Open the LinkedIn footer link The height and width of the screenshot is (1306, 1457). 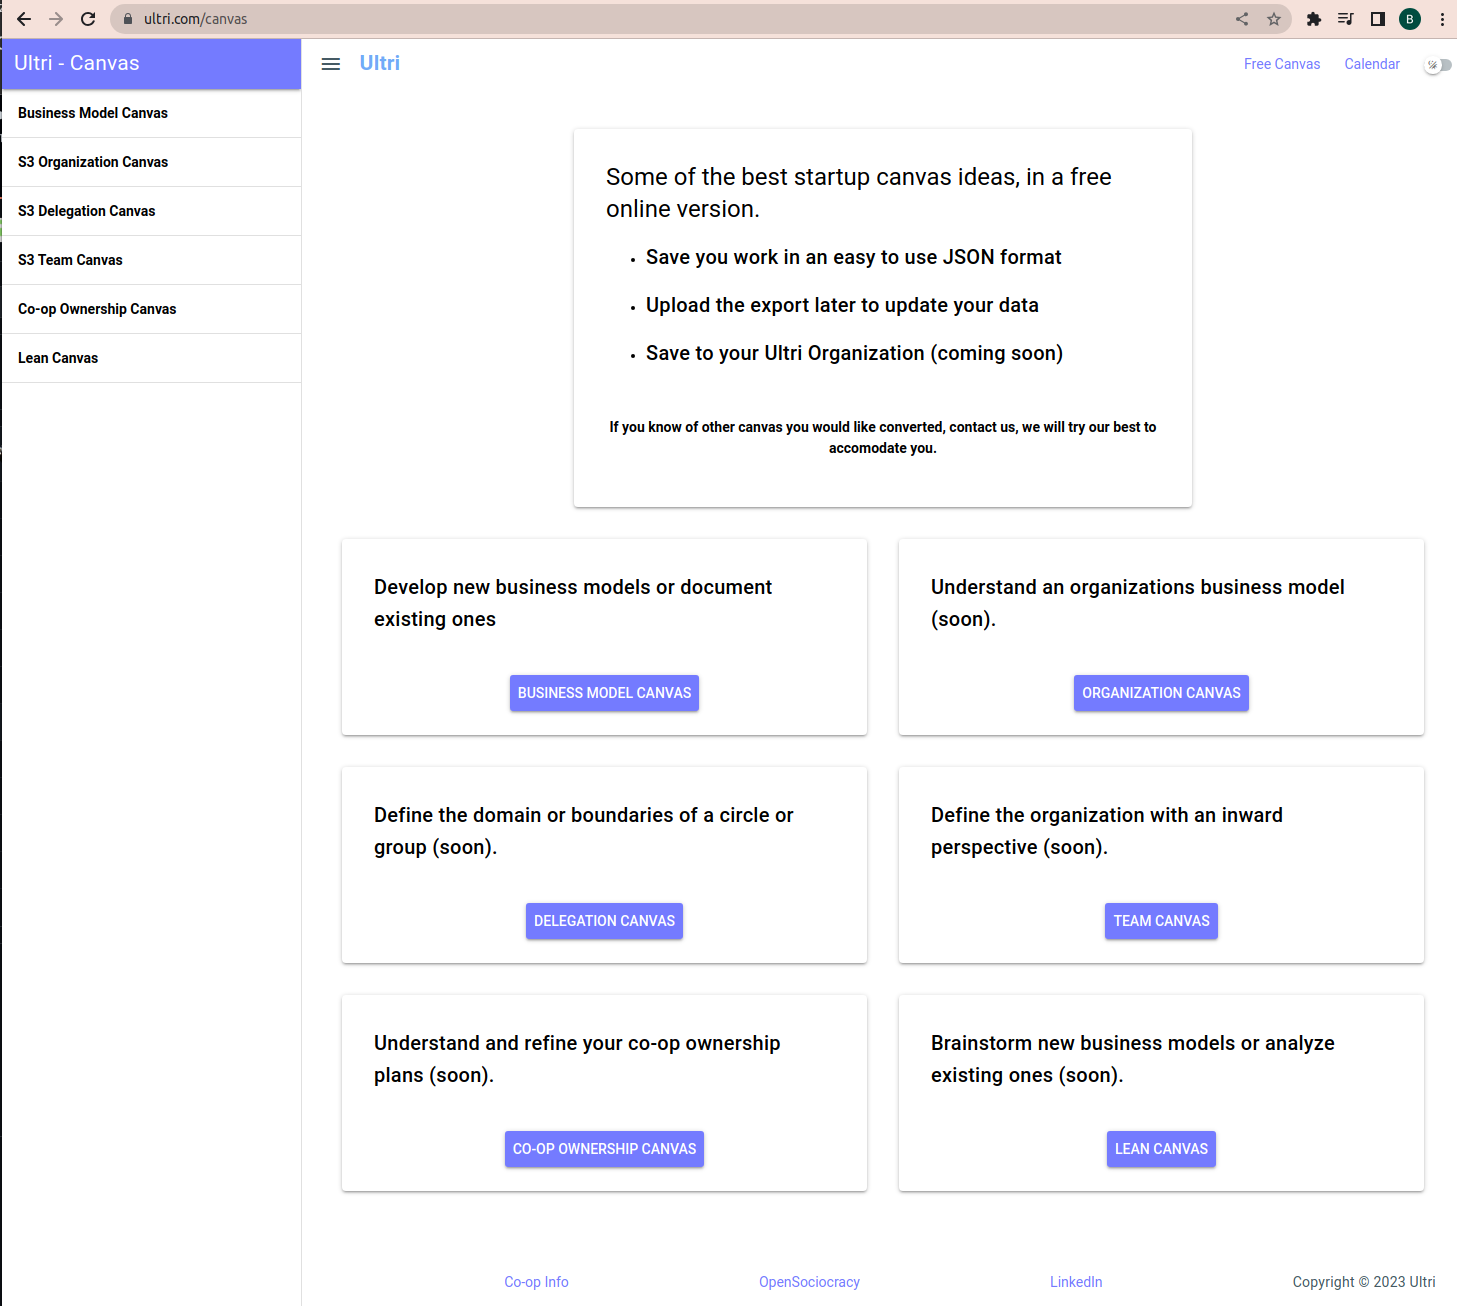pos(1076,1282)
